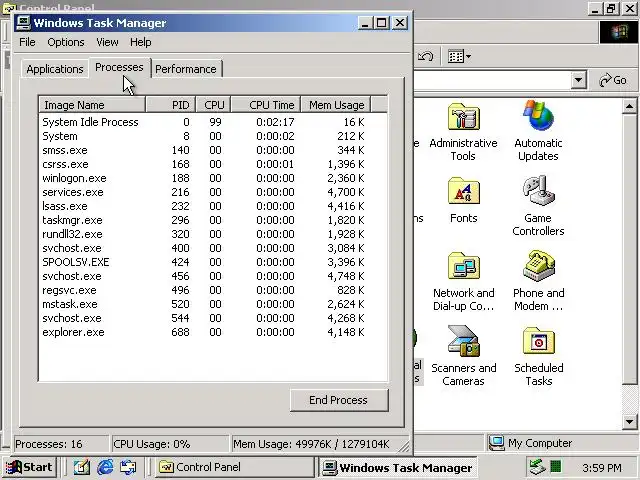This screenshot has height=480, width=640.
Task: Select the System Idle Process row
Action: [x=204, y=122]
